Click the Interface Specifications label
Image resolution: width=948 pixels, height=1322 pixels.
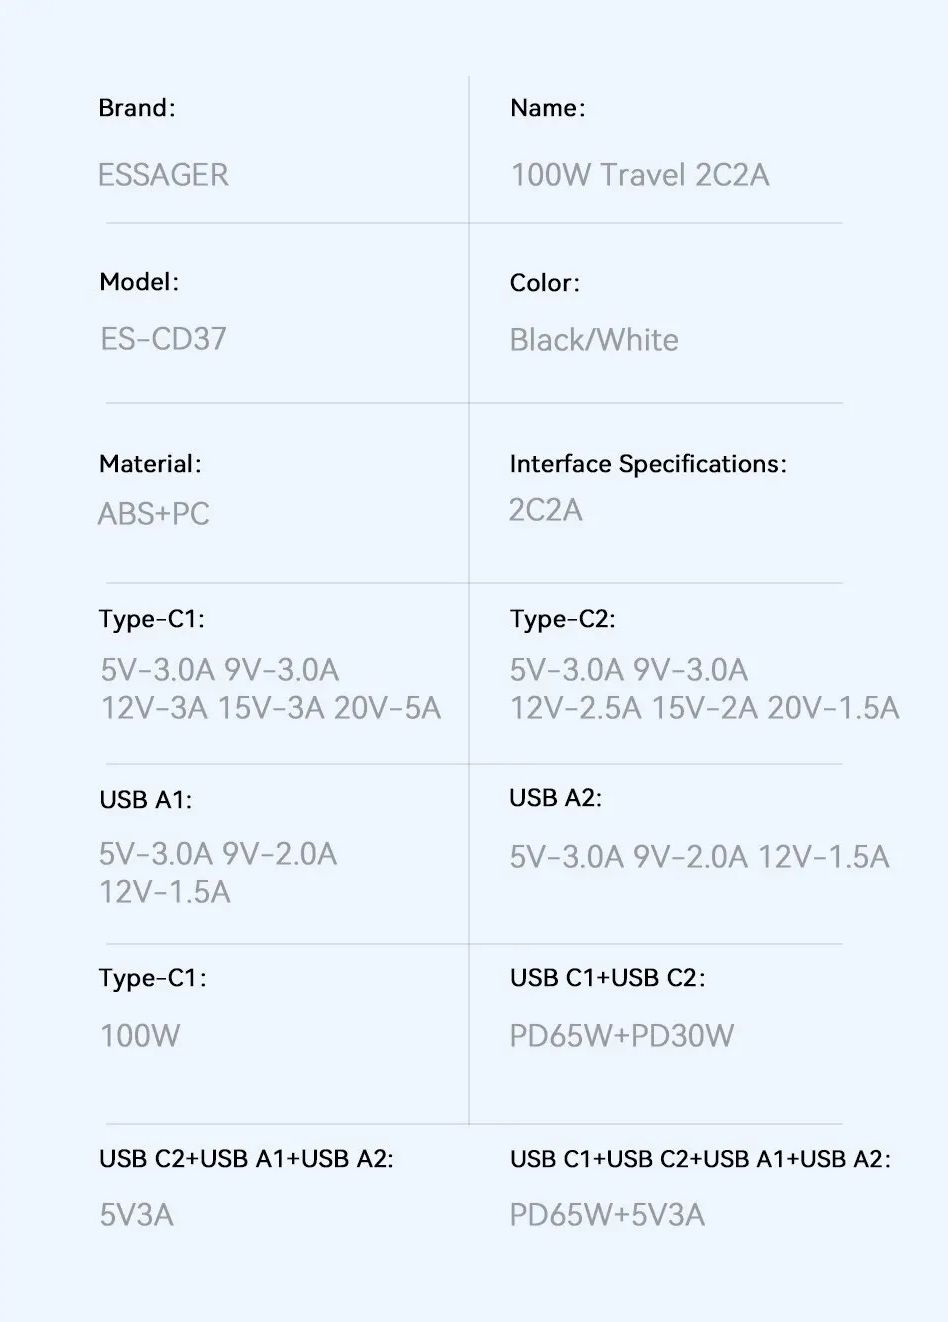point(648,464)
